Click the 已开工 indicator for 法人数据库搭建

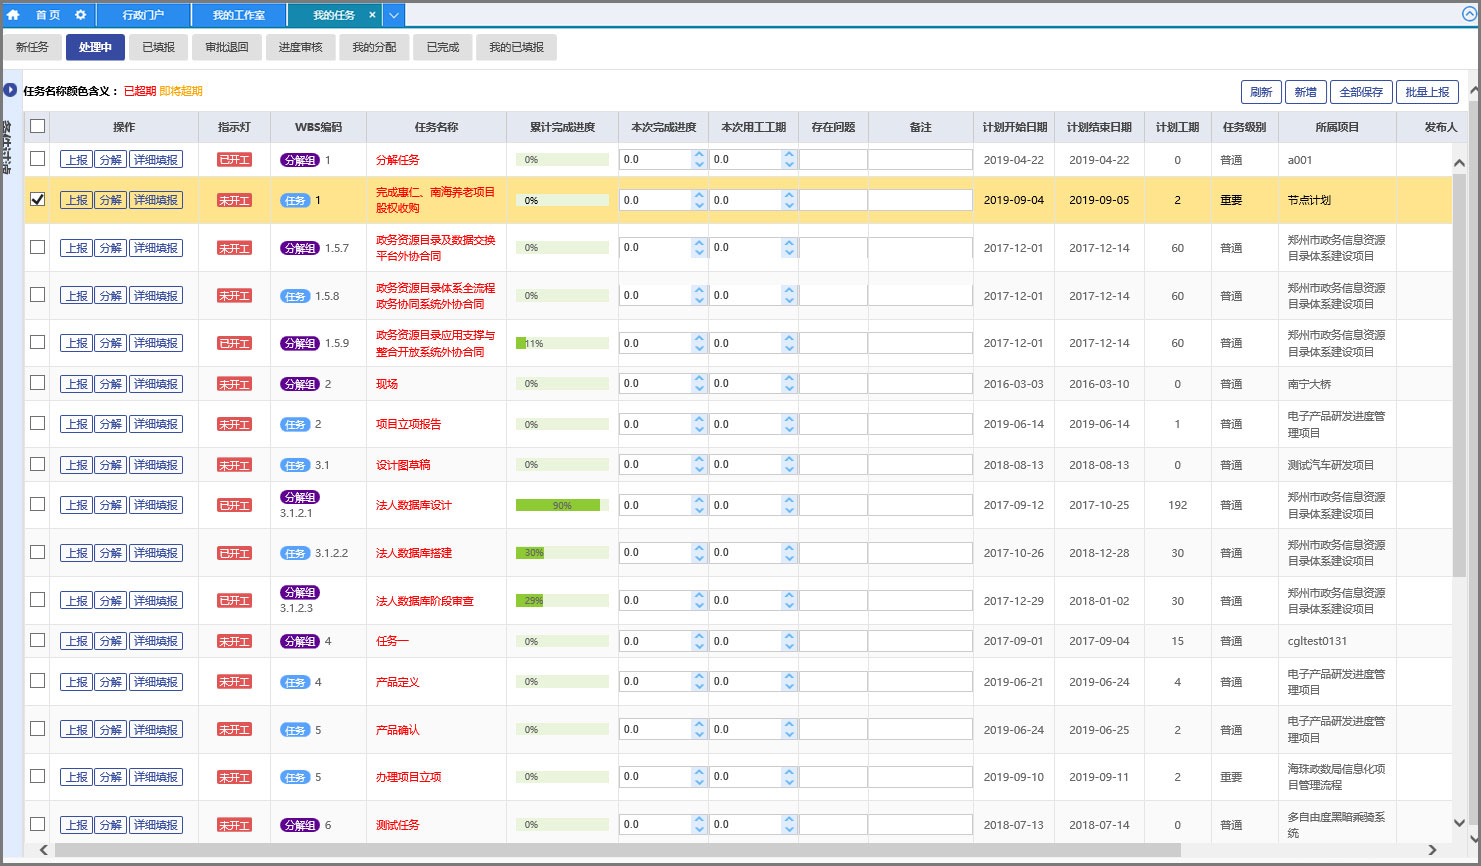pyautogui.click(x=235, y=553)
